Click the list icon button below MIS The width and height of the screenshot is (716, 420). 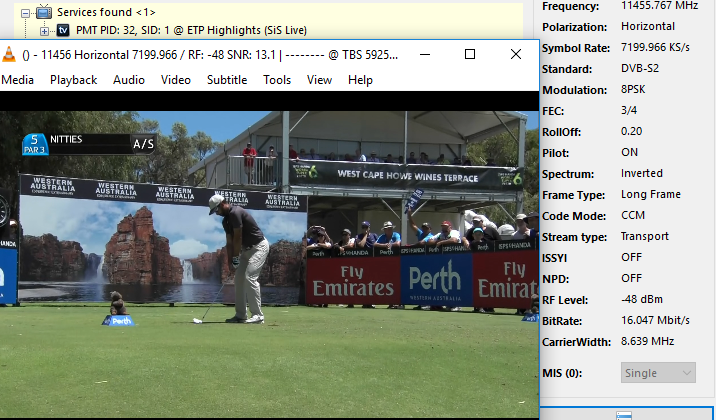(x=624, y=414)
